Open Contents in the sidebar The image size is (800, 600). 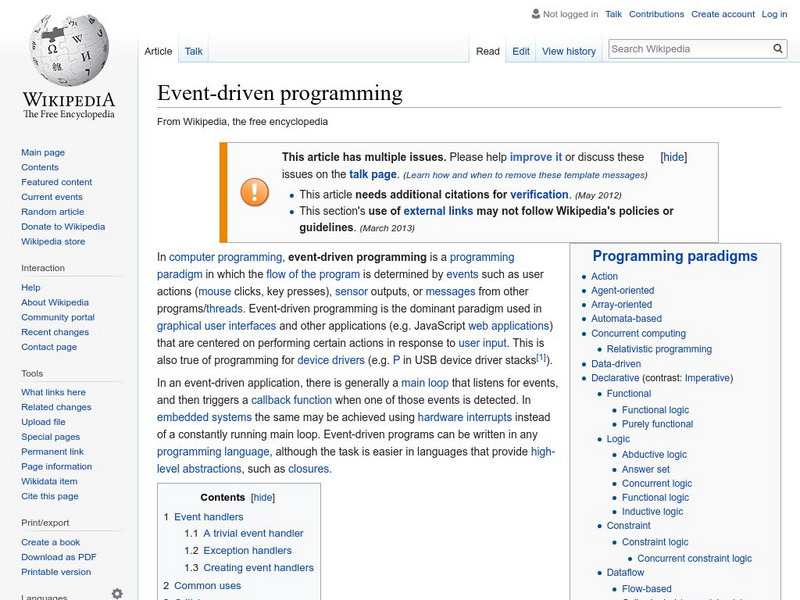pos(40,167)
